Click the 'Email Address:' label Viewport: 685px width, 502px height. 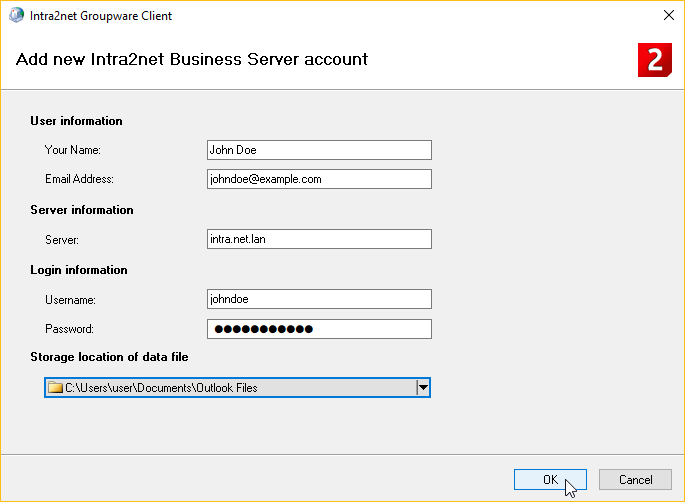click(79, 179)
